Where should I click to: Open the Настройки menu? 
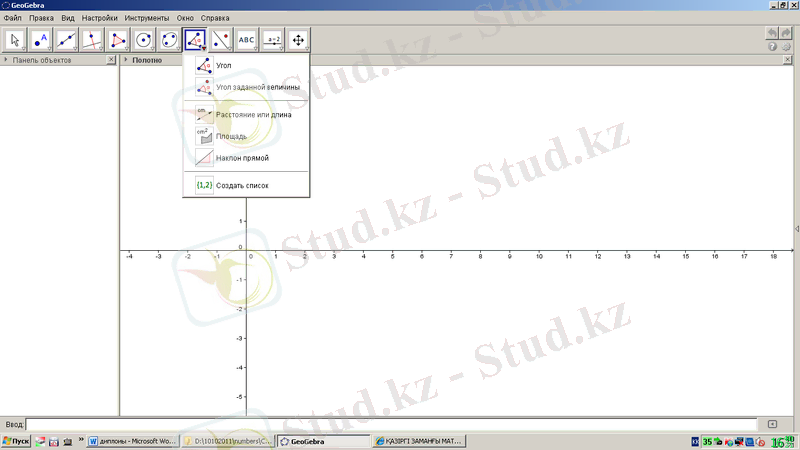point(99,18)
